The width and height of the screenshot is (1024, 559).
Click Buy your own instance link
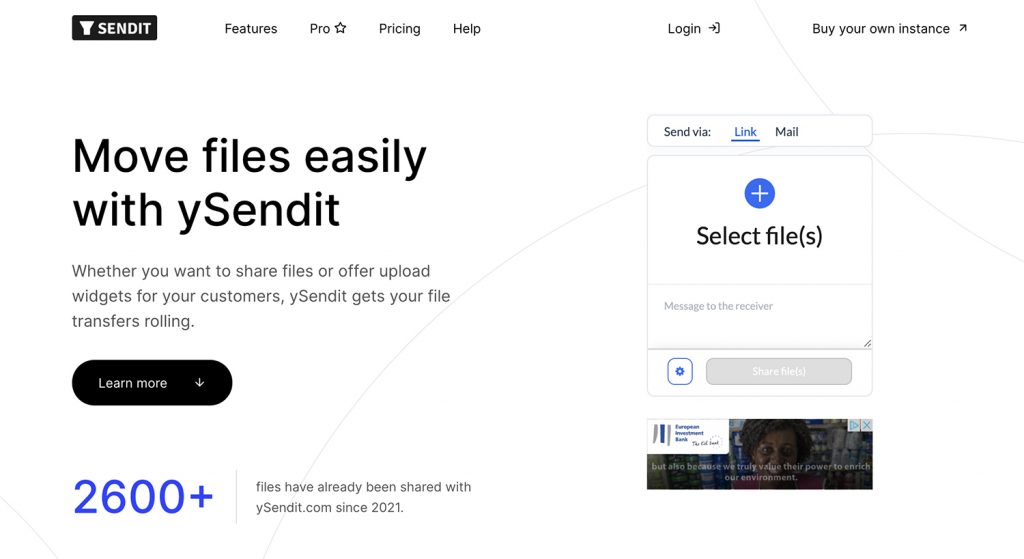[x=881, y=29]
